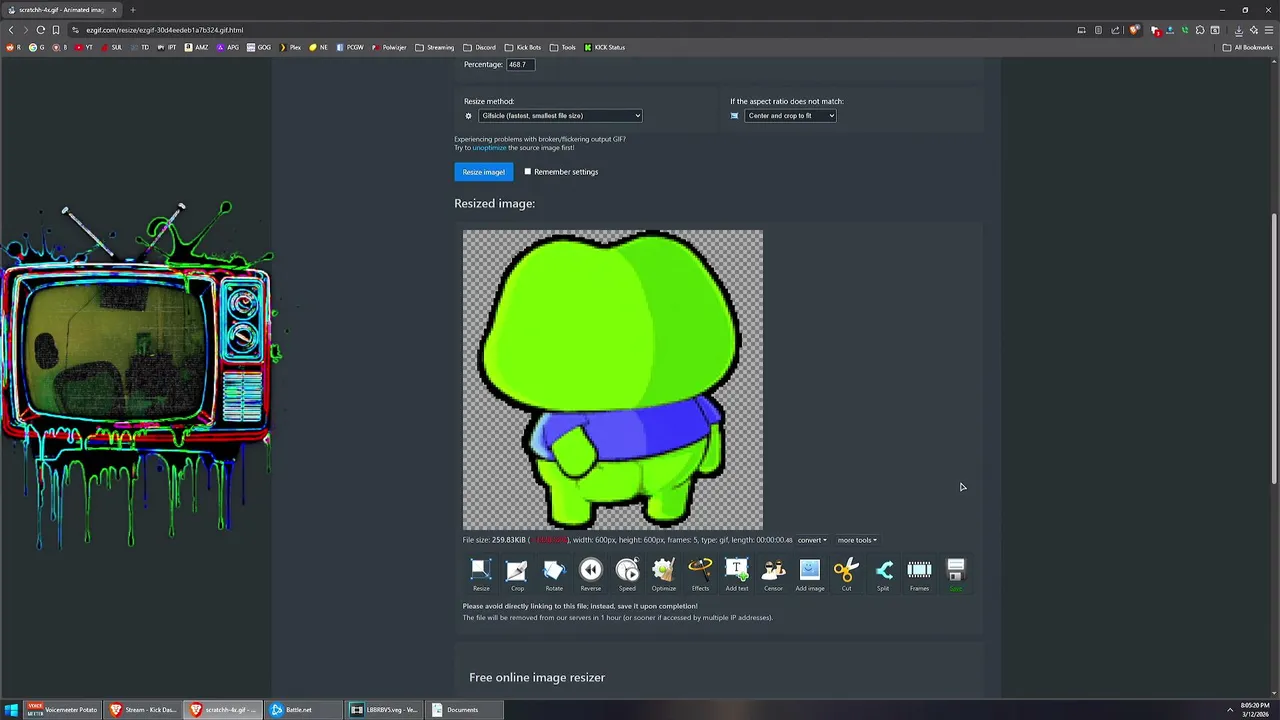
Task: Click the browser back arrow
Action: (x=11, y=30)
